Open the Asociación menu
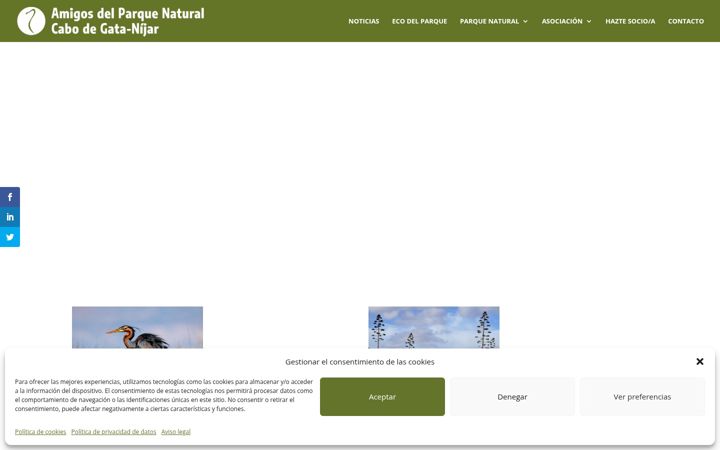The width and height of the screenshot is (720, 450). tap(562, 21)
